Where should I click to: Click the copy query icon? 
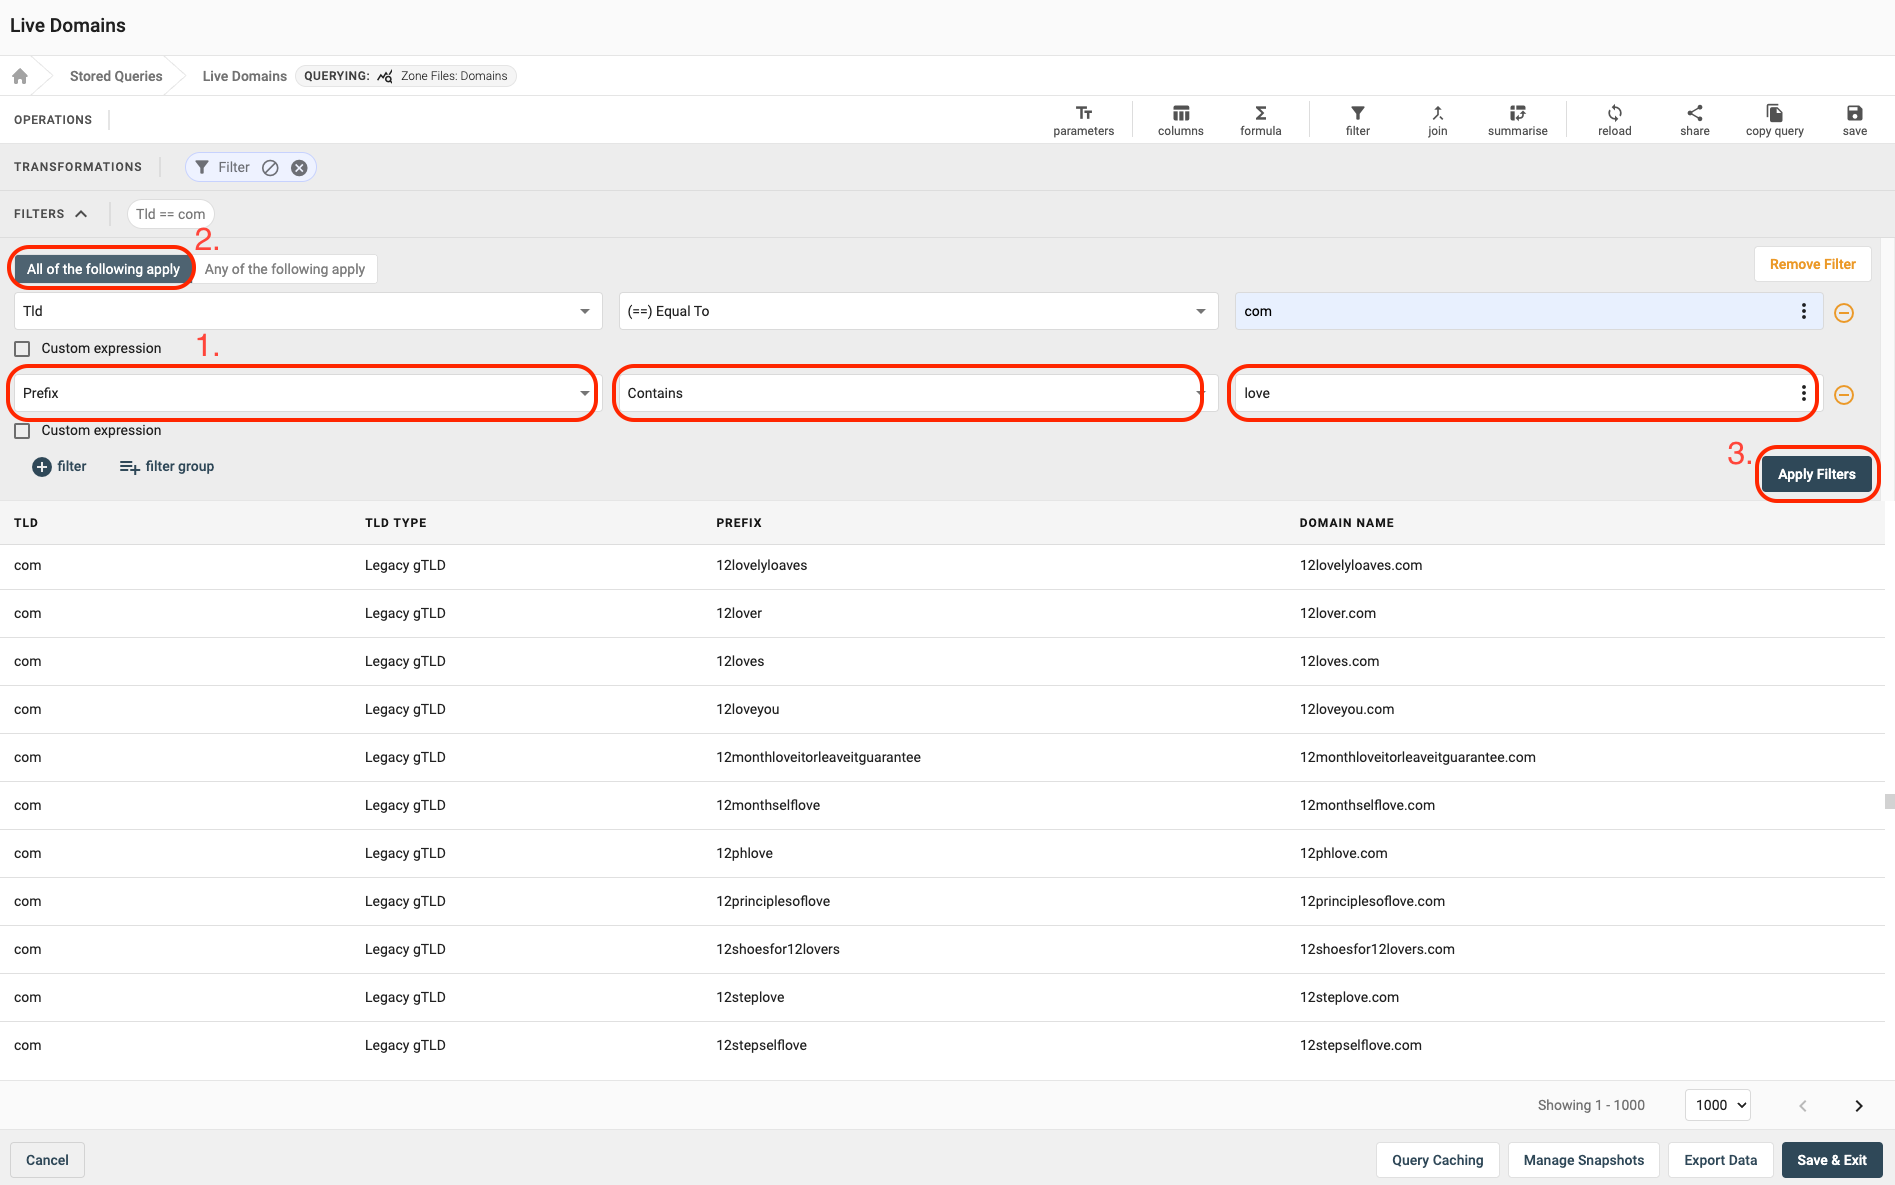tap(1774, 119)
